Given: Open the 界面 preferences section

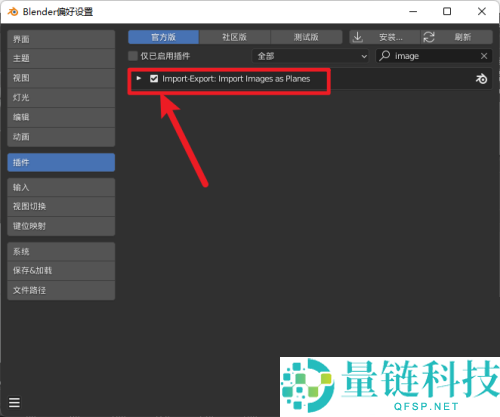Looking at the screenshot, I should click(61, 39).
